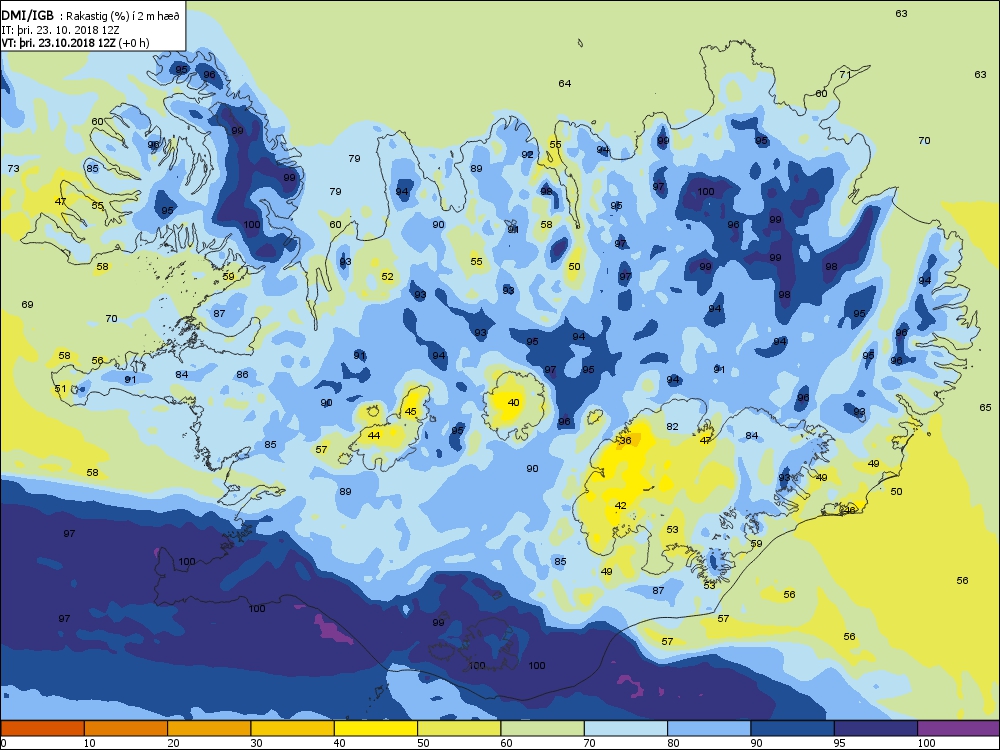Select the humidity value '44' on the map
The width and height of the screenshot is (1000, 750).
click(374, 436)
